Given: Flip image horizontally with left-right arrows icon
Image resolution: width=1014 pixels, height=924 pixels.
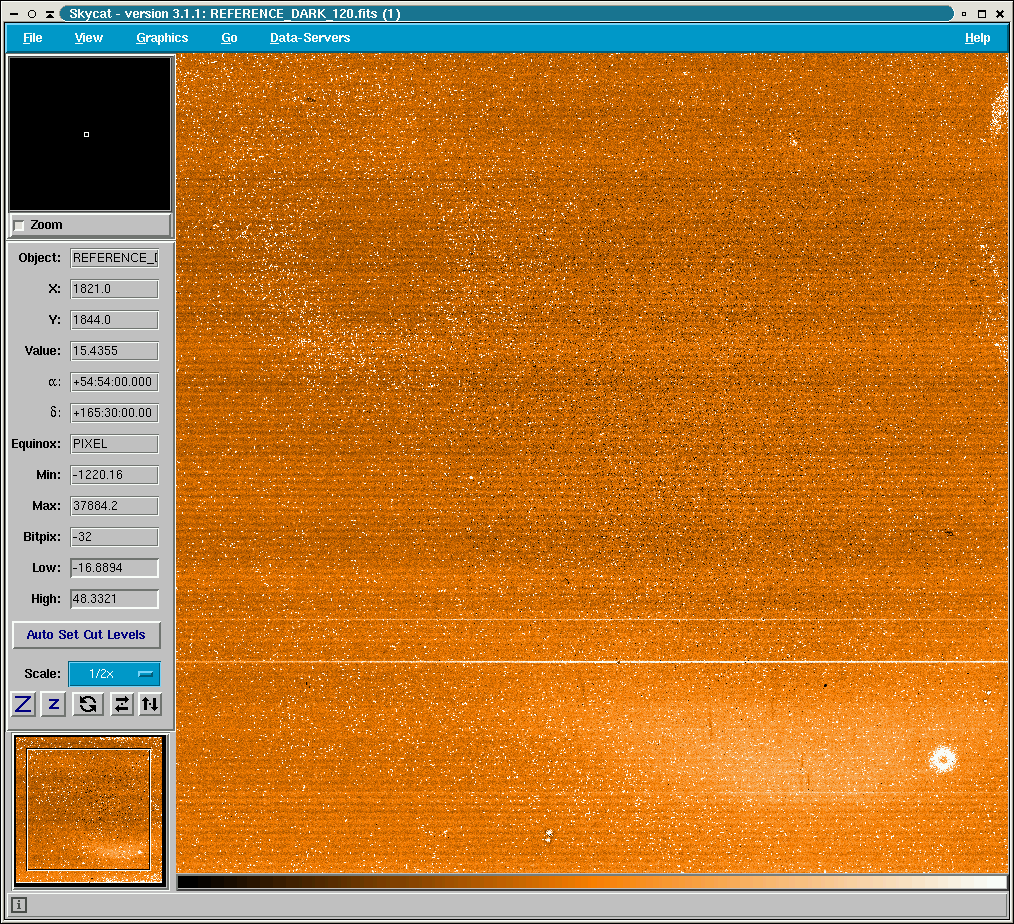Looking at the screenshot, I should click(121, 704).
